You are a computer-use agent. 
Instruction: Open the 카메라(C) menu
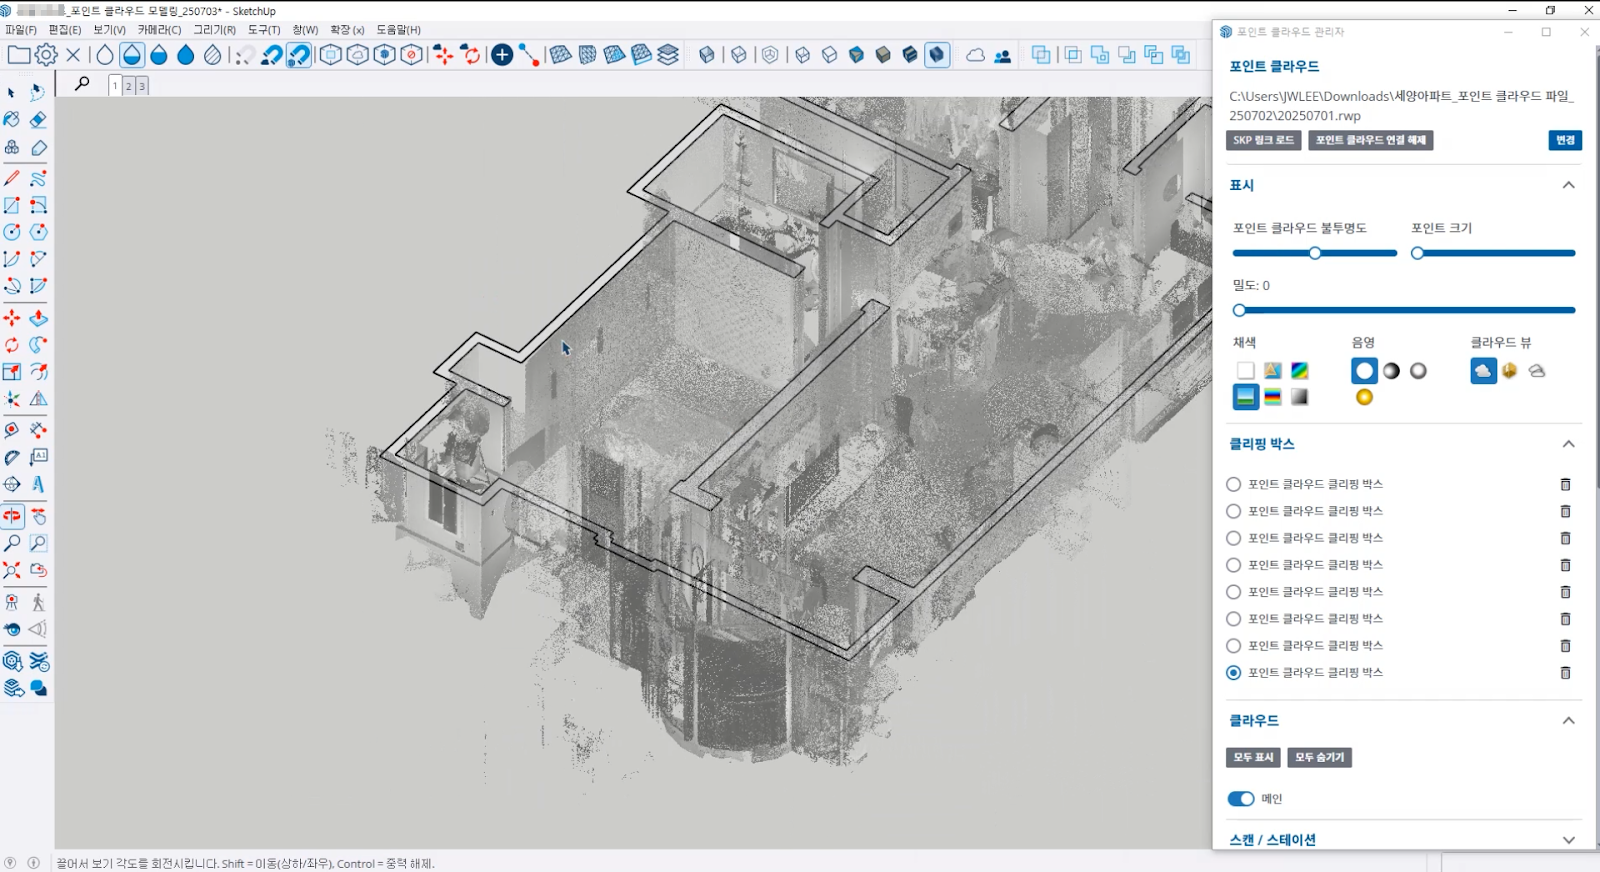pos(159,30)
